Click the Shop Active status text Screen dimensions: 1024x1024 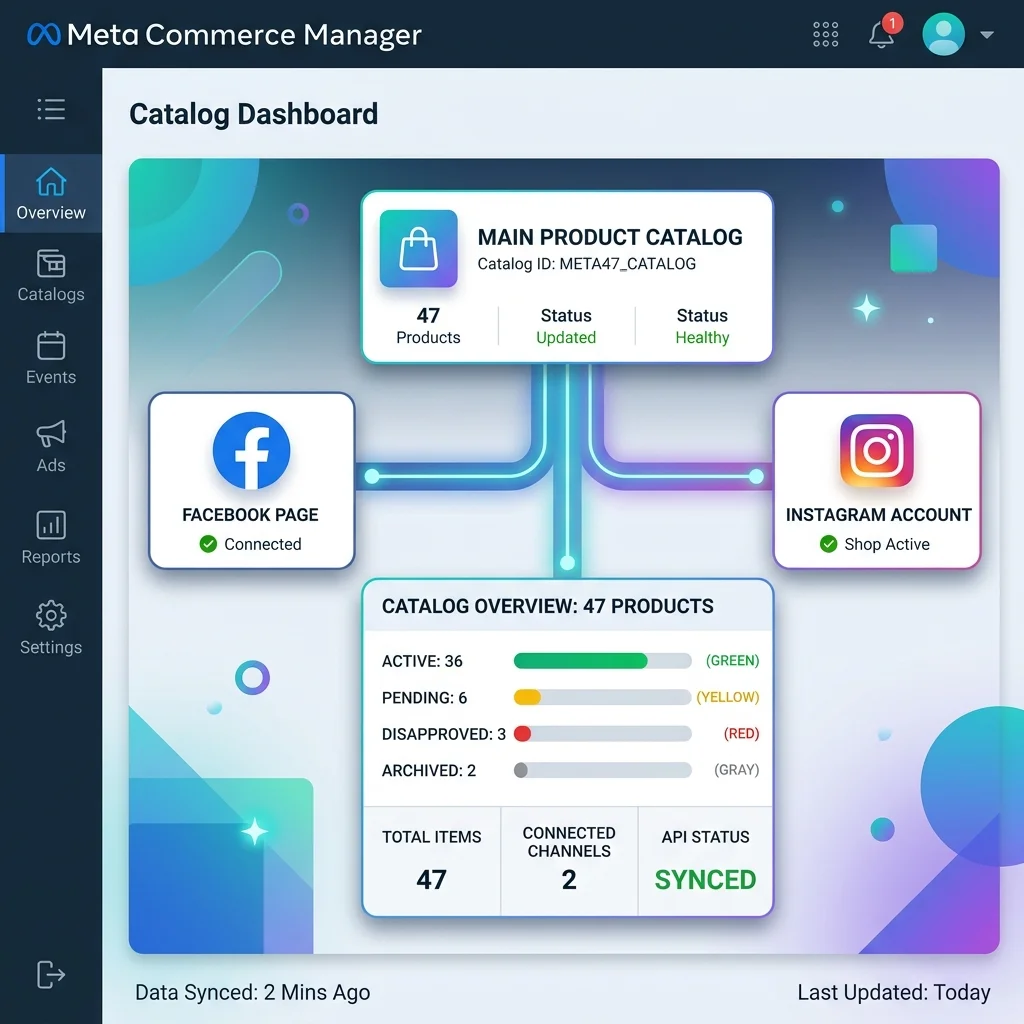(x=887, y=545)
